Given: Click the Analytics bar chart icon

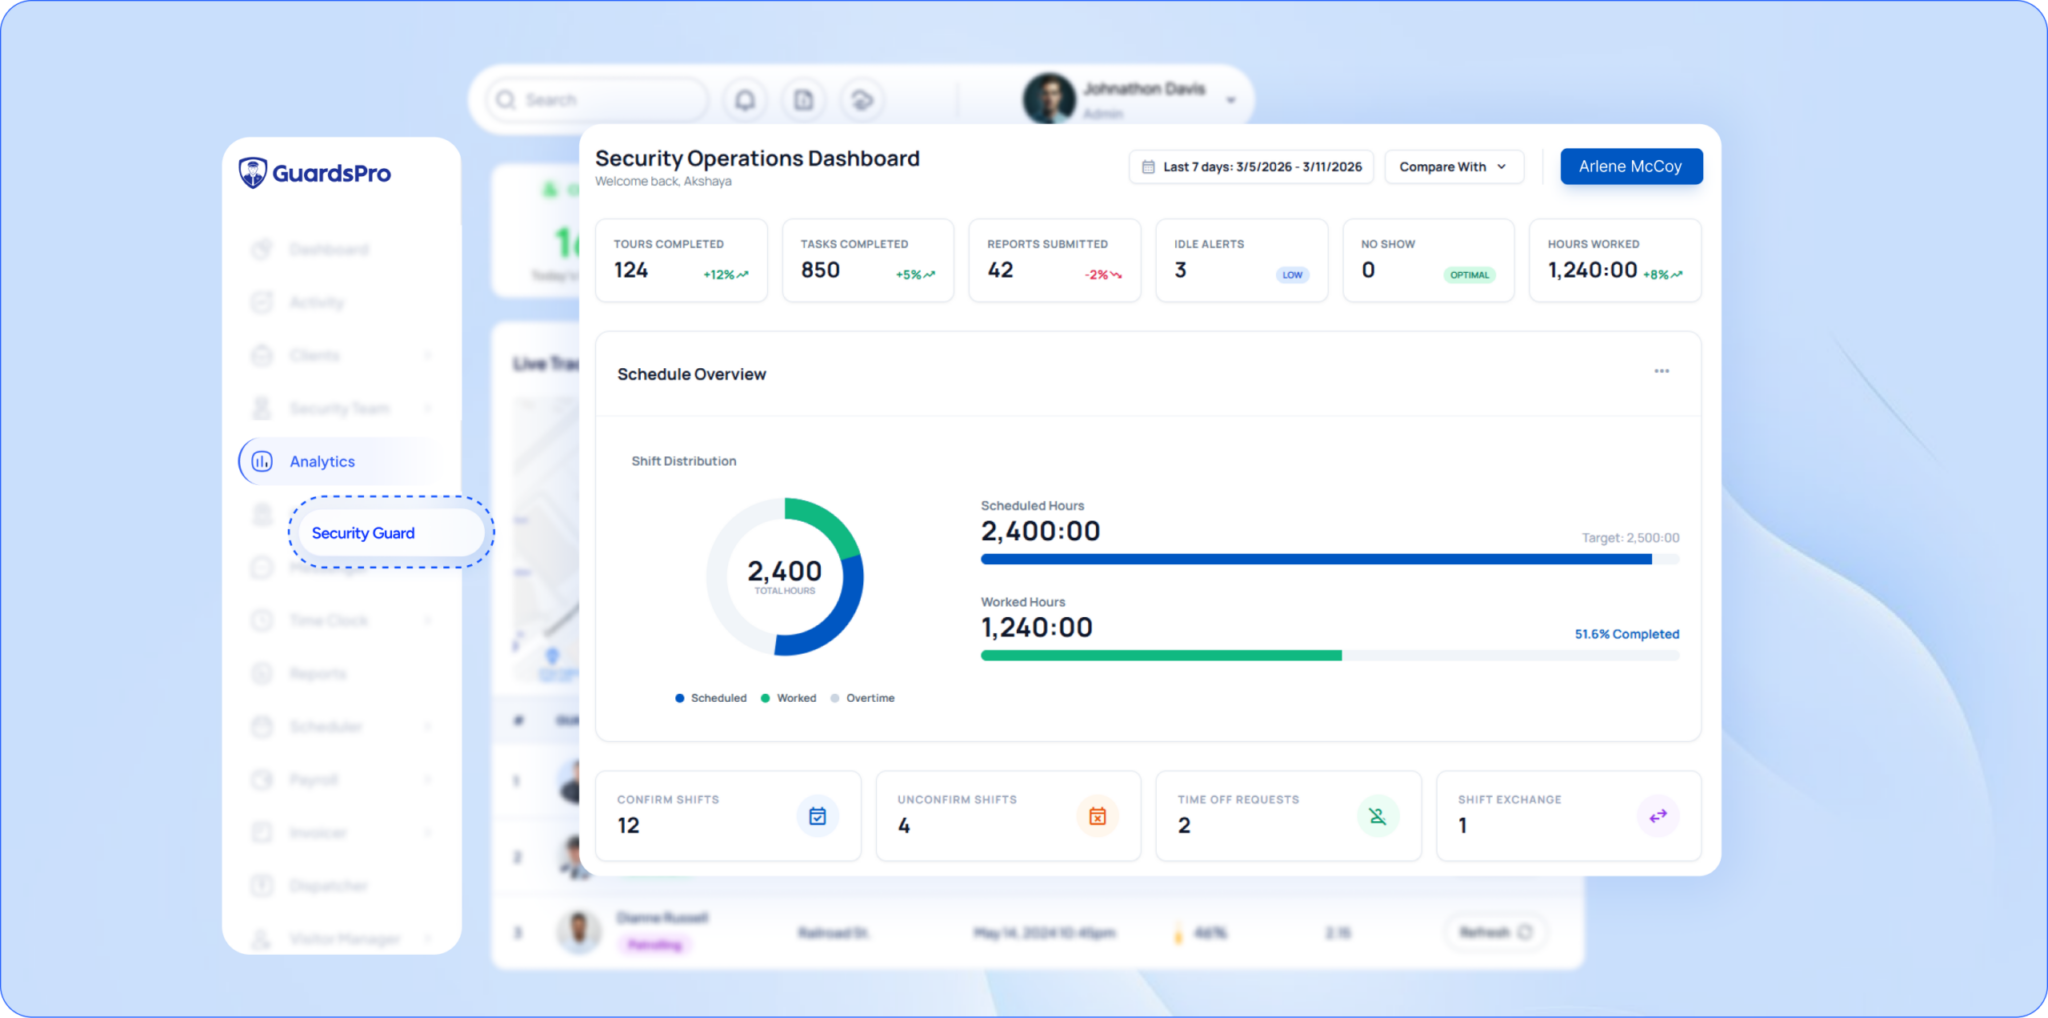Looking at the screenshot, I should 262,461.
